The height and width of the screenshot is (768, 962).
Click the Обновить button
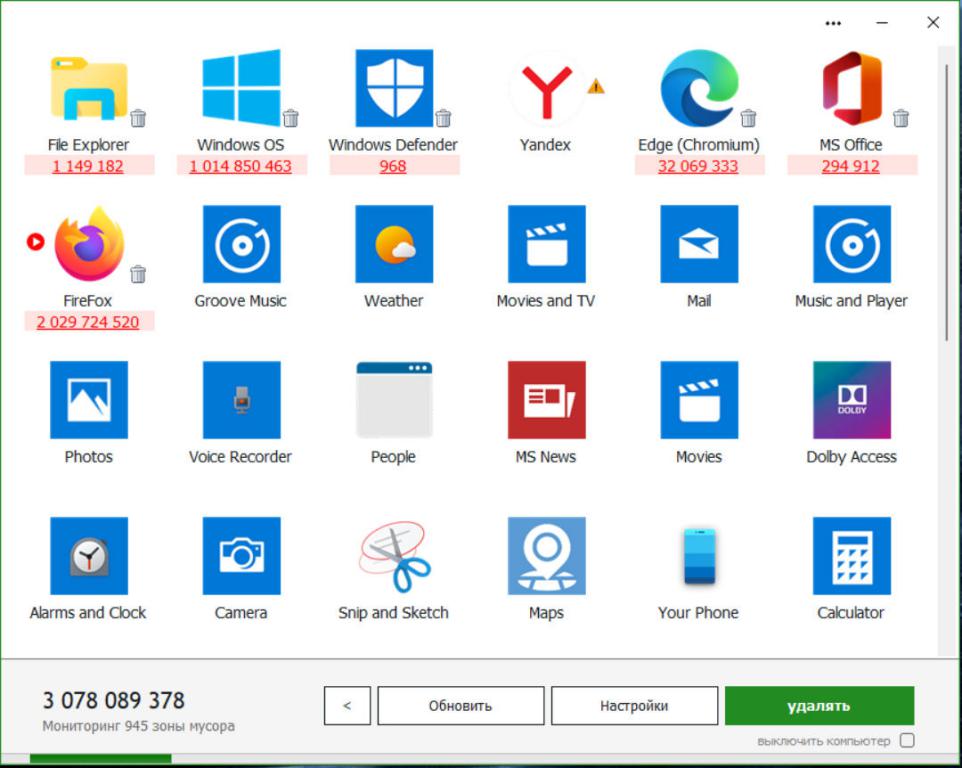pyautogui.click(x=460, y=706)
